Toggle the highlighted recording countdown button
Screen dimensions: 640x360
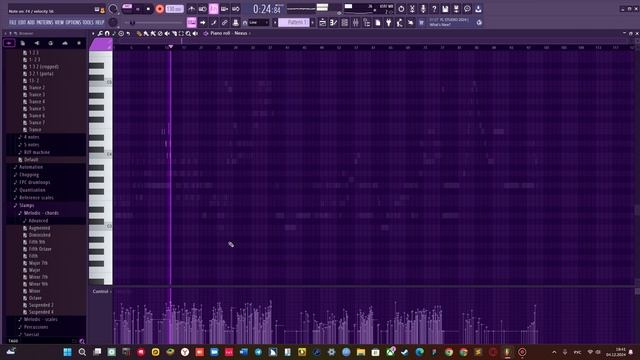[213, 9]
